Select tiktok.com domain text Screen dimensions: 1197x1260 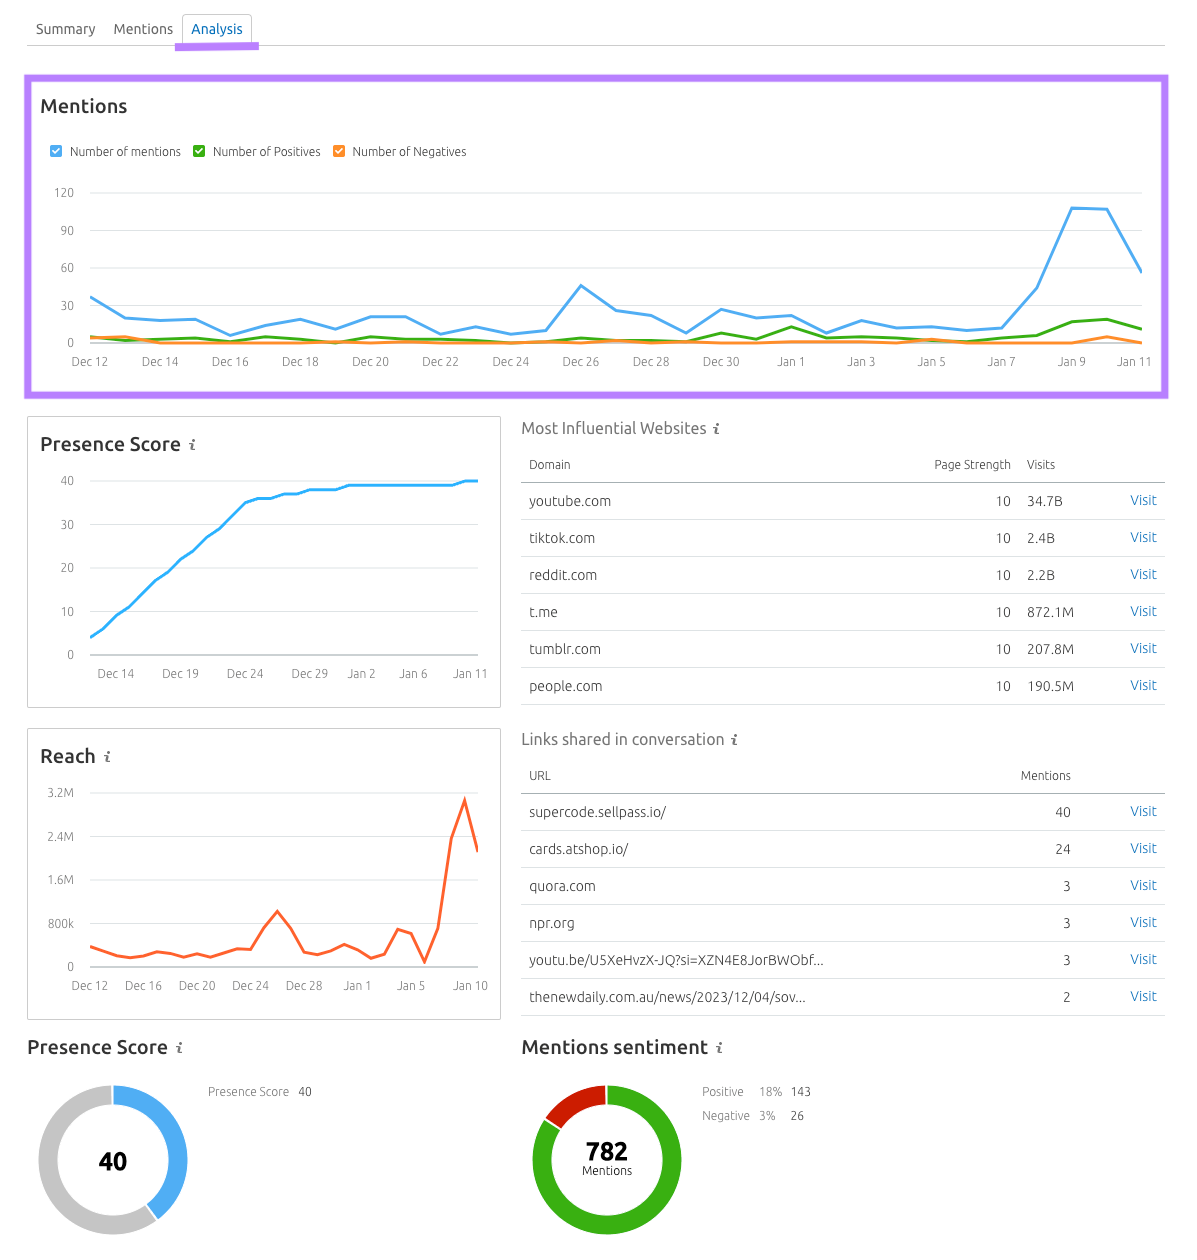point(562,539)
